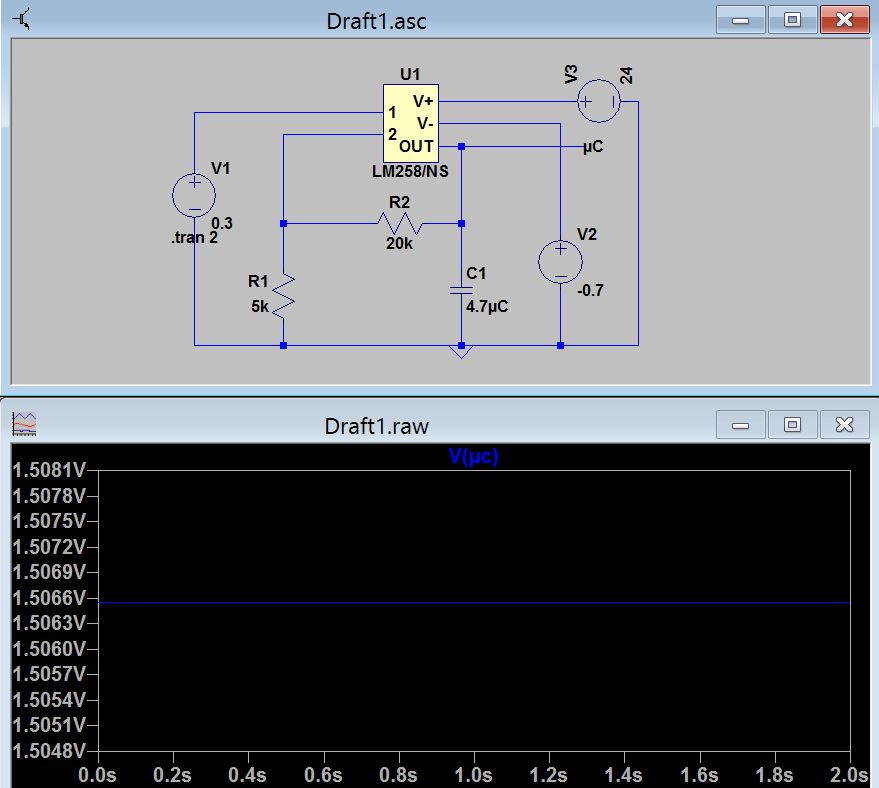The height and width of the screenshot is (788, 879).
Task: Close the Draft1.raw waveform window
Action: 844,425
